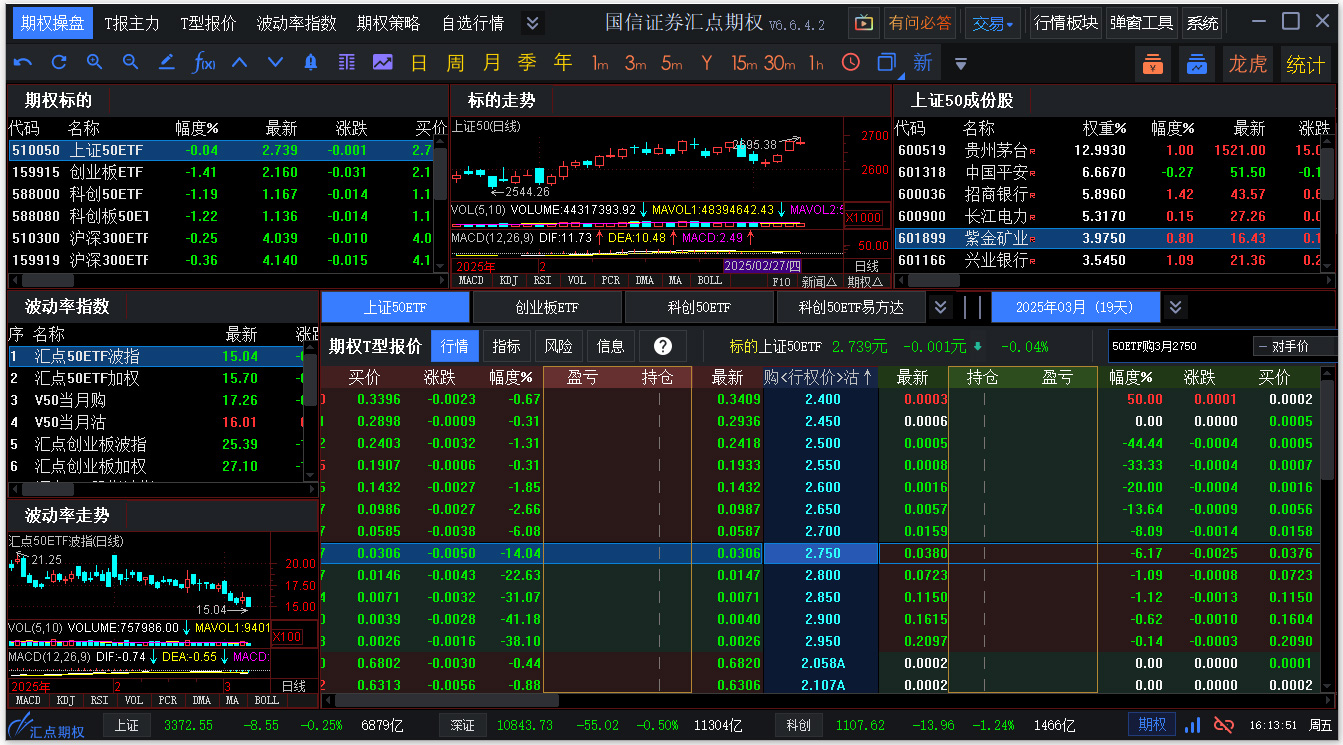Click the signal bars icon in status bar
Image resolution: width=1343 pixels, height=745 pixels.
pos(1193,725)
